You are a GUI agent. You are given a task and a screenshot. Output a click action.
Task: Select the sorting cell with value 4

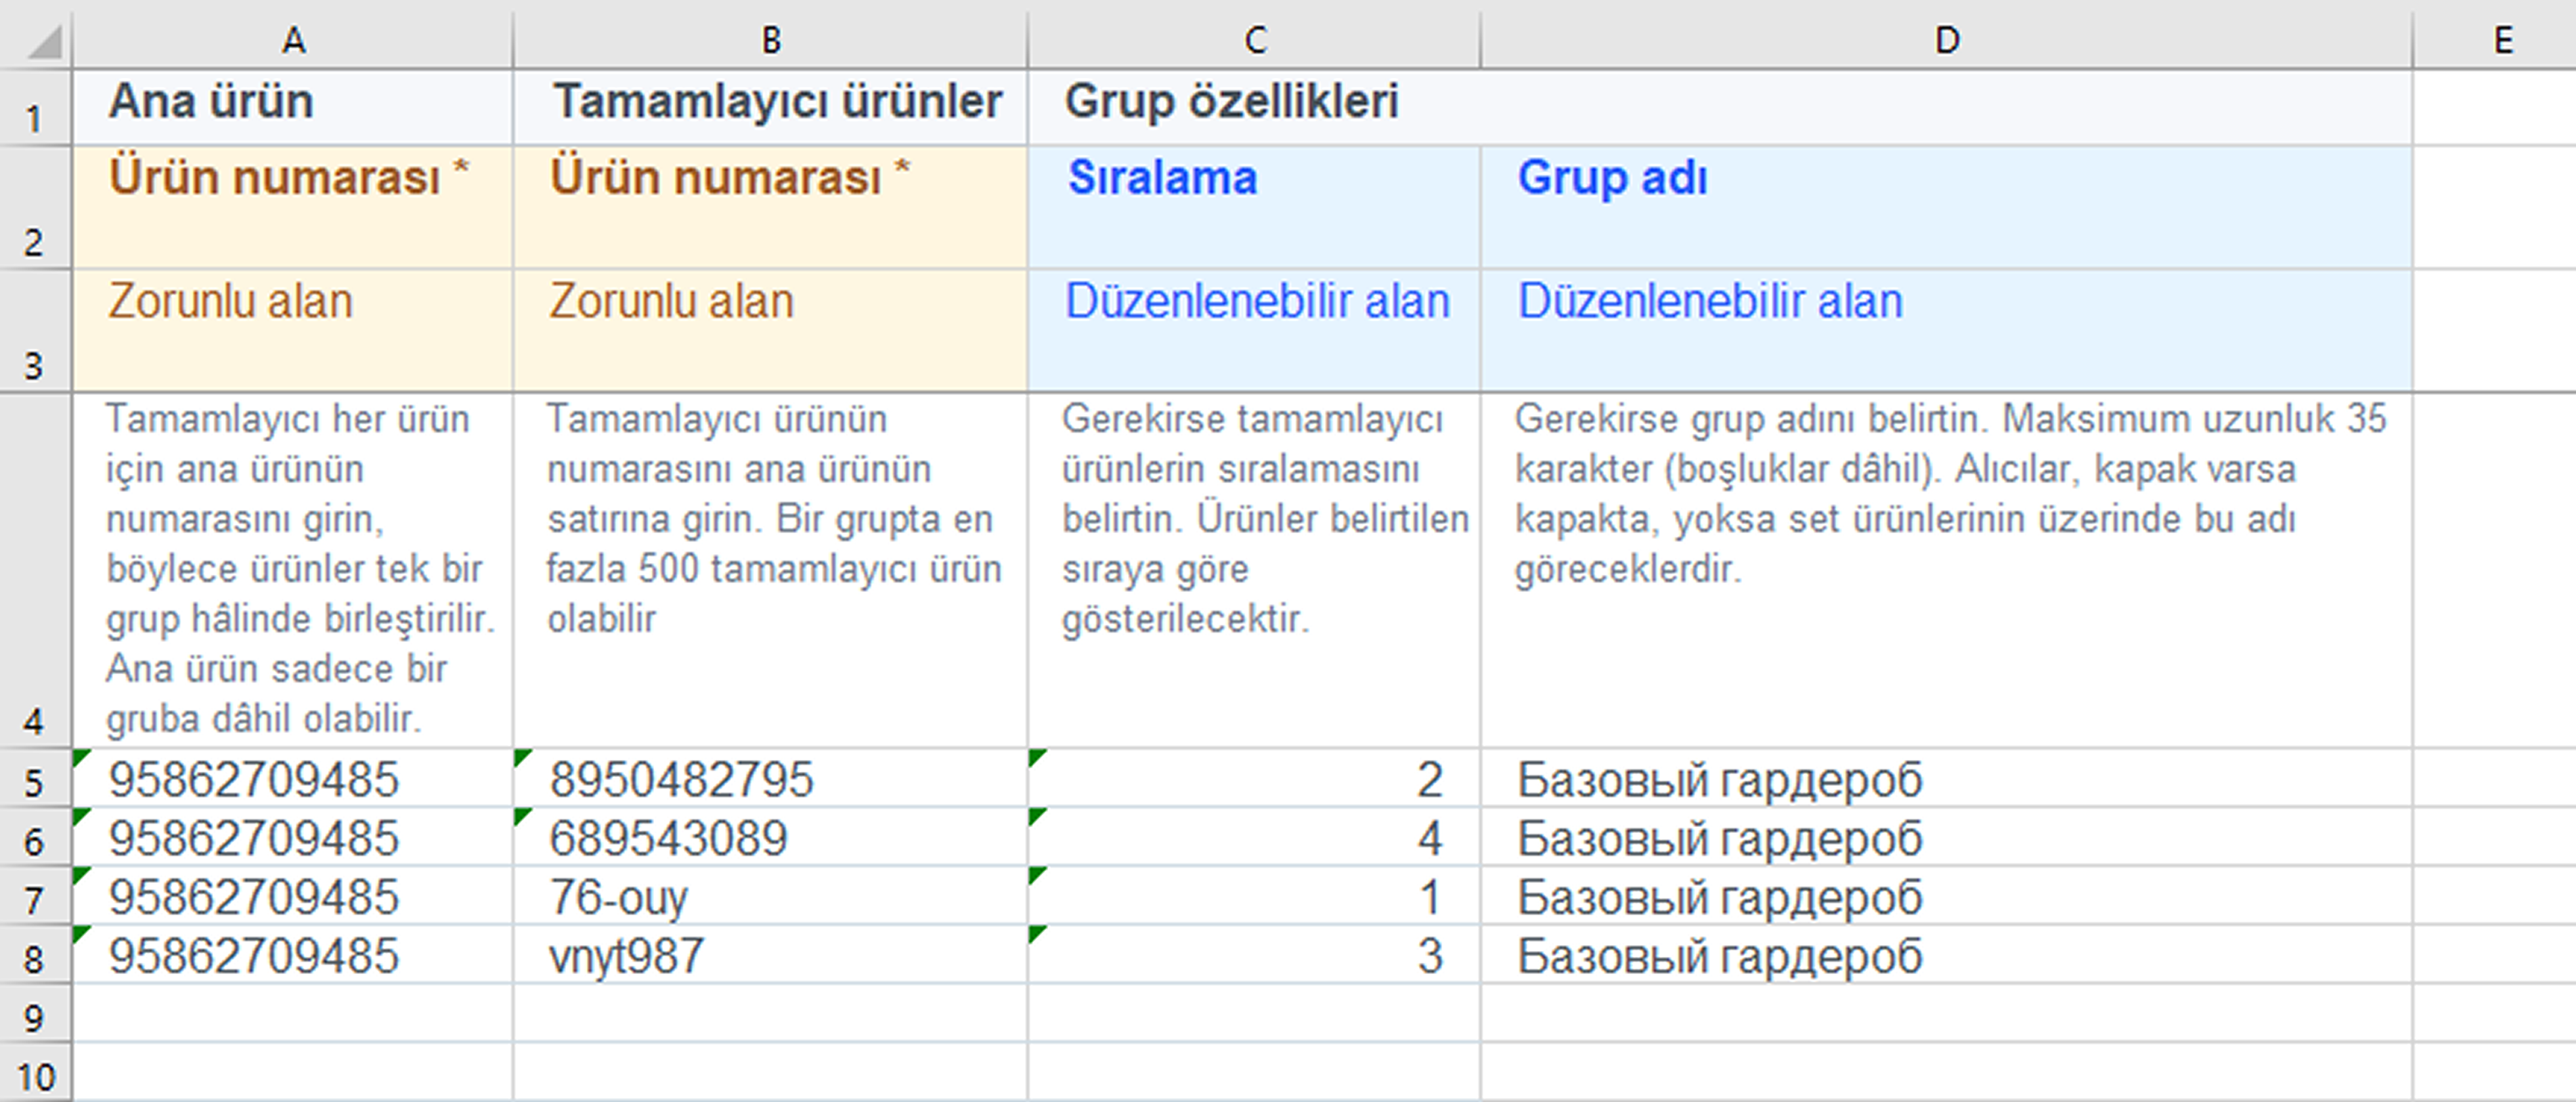point(1254,838)
